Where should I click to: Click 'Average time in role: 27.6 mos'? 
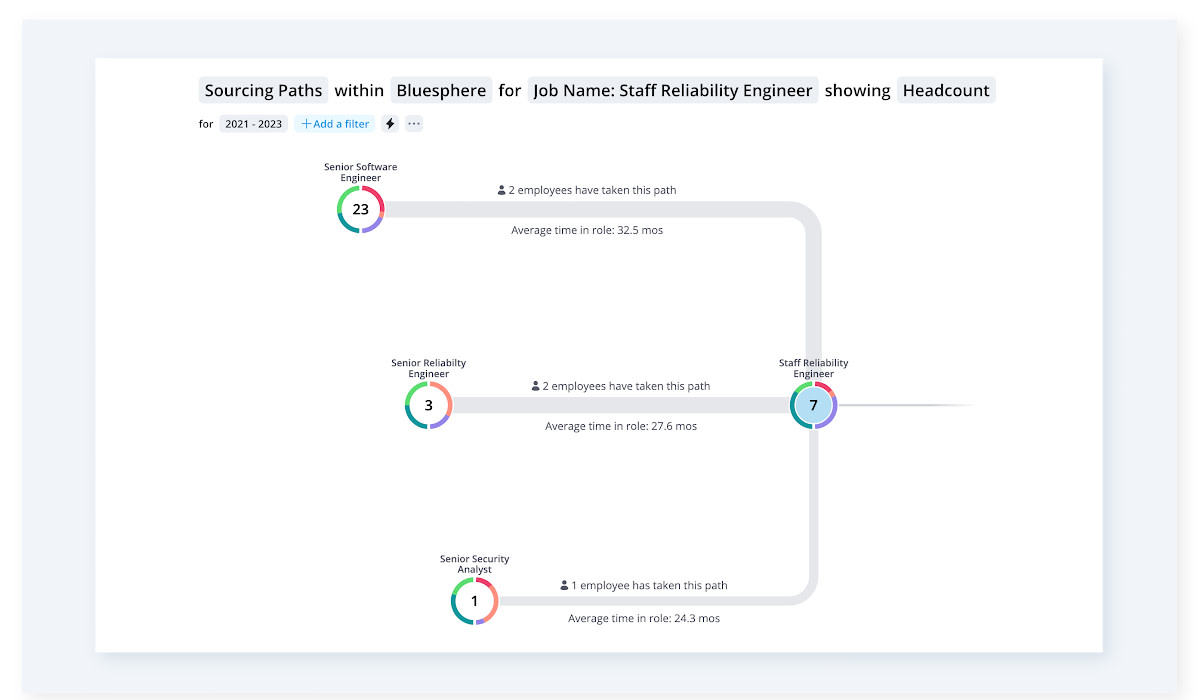coord(621,426)
